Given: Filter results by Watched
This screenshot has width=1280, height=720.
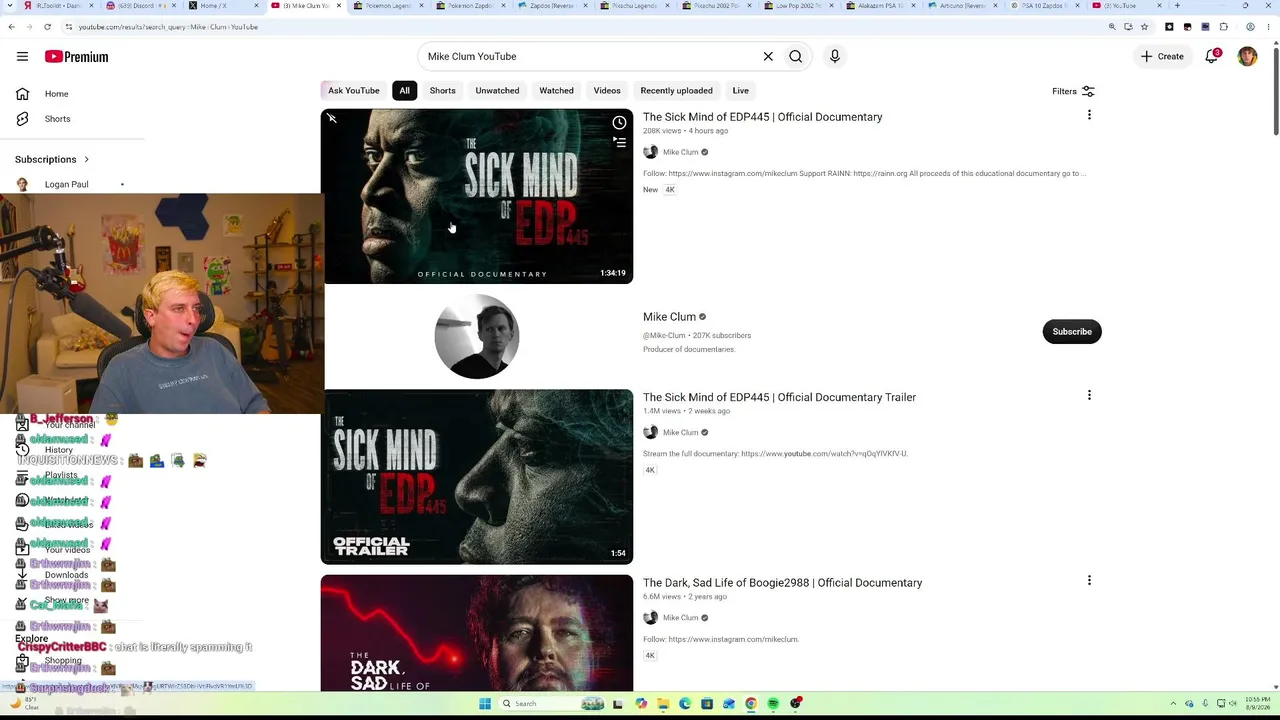Looking at the screenshot, I should coord(556,91).
